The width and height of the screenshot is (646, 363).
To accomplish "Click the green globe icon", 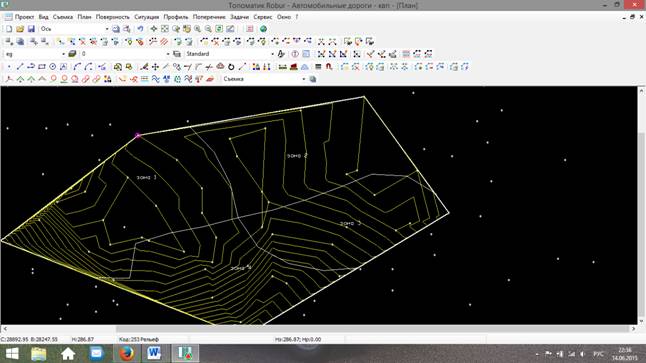I will point(263,29).
